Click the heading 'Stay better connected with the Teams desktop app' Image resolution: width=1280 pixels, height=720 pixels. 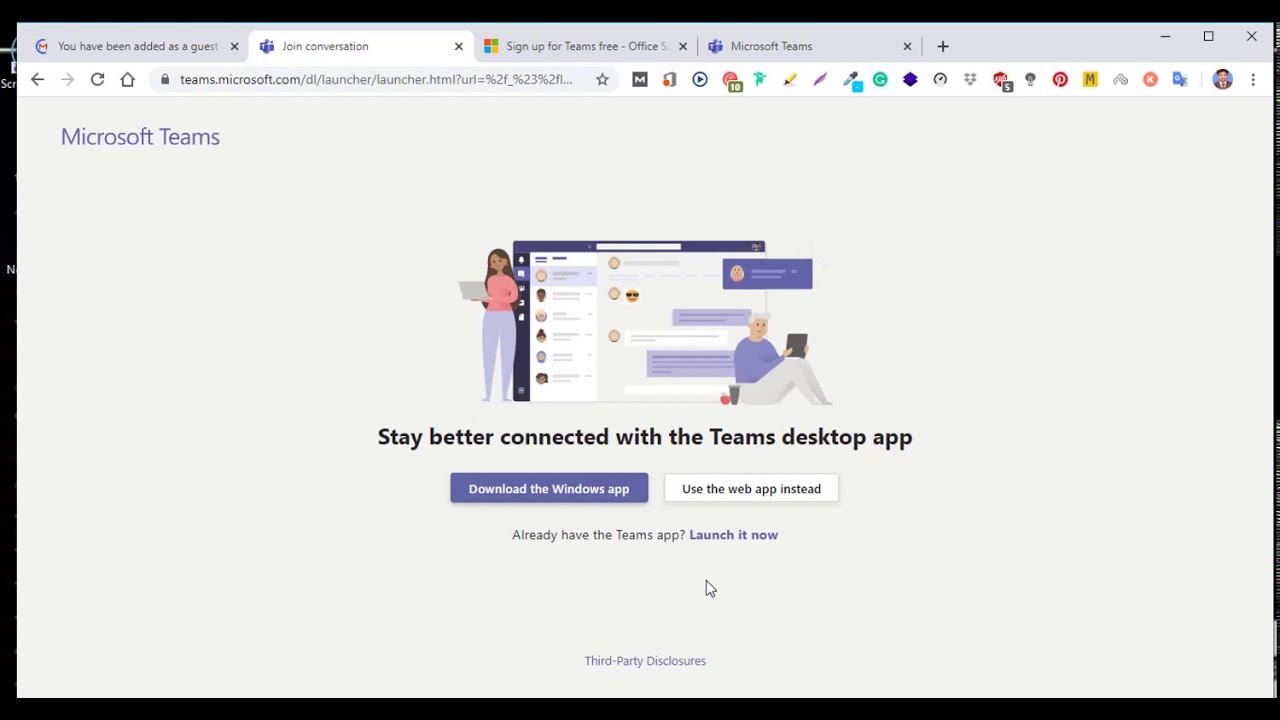(x=645, y=437)
